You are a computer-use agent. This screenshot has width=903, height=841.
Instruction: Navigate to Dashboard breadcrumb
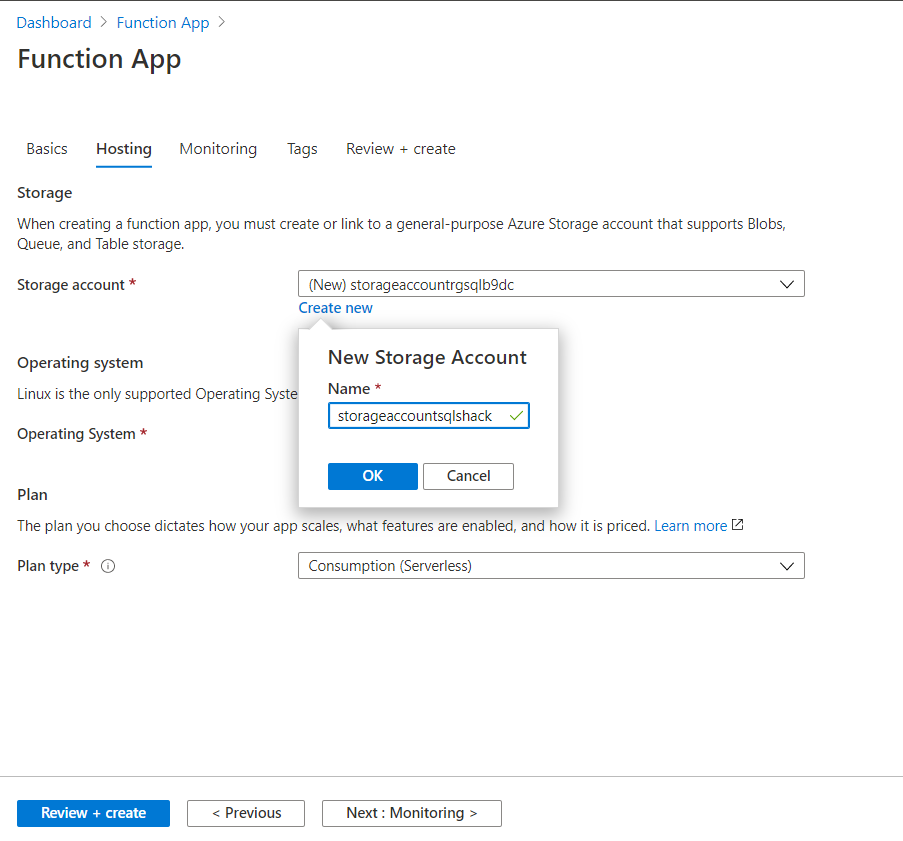click(x=54, y=22)
